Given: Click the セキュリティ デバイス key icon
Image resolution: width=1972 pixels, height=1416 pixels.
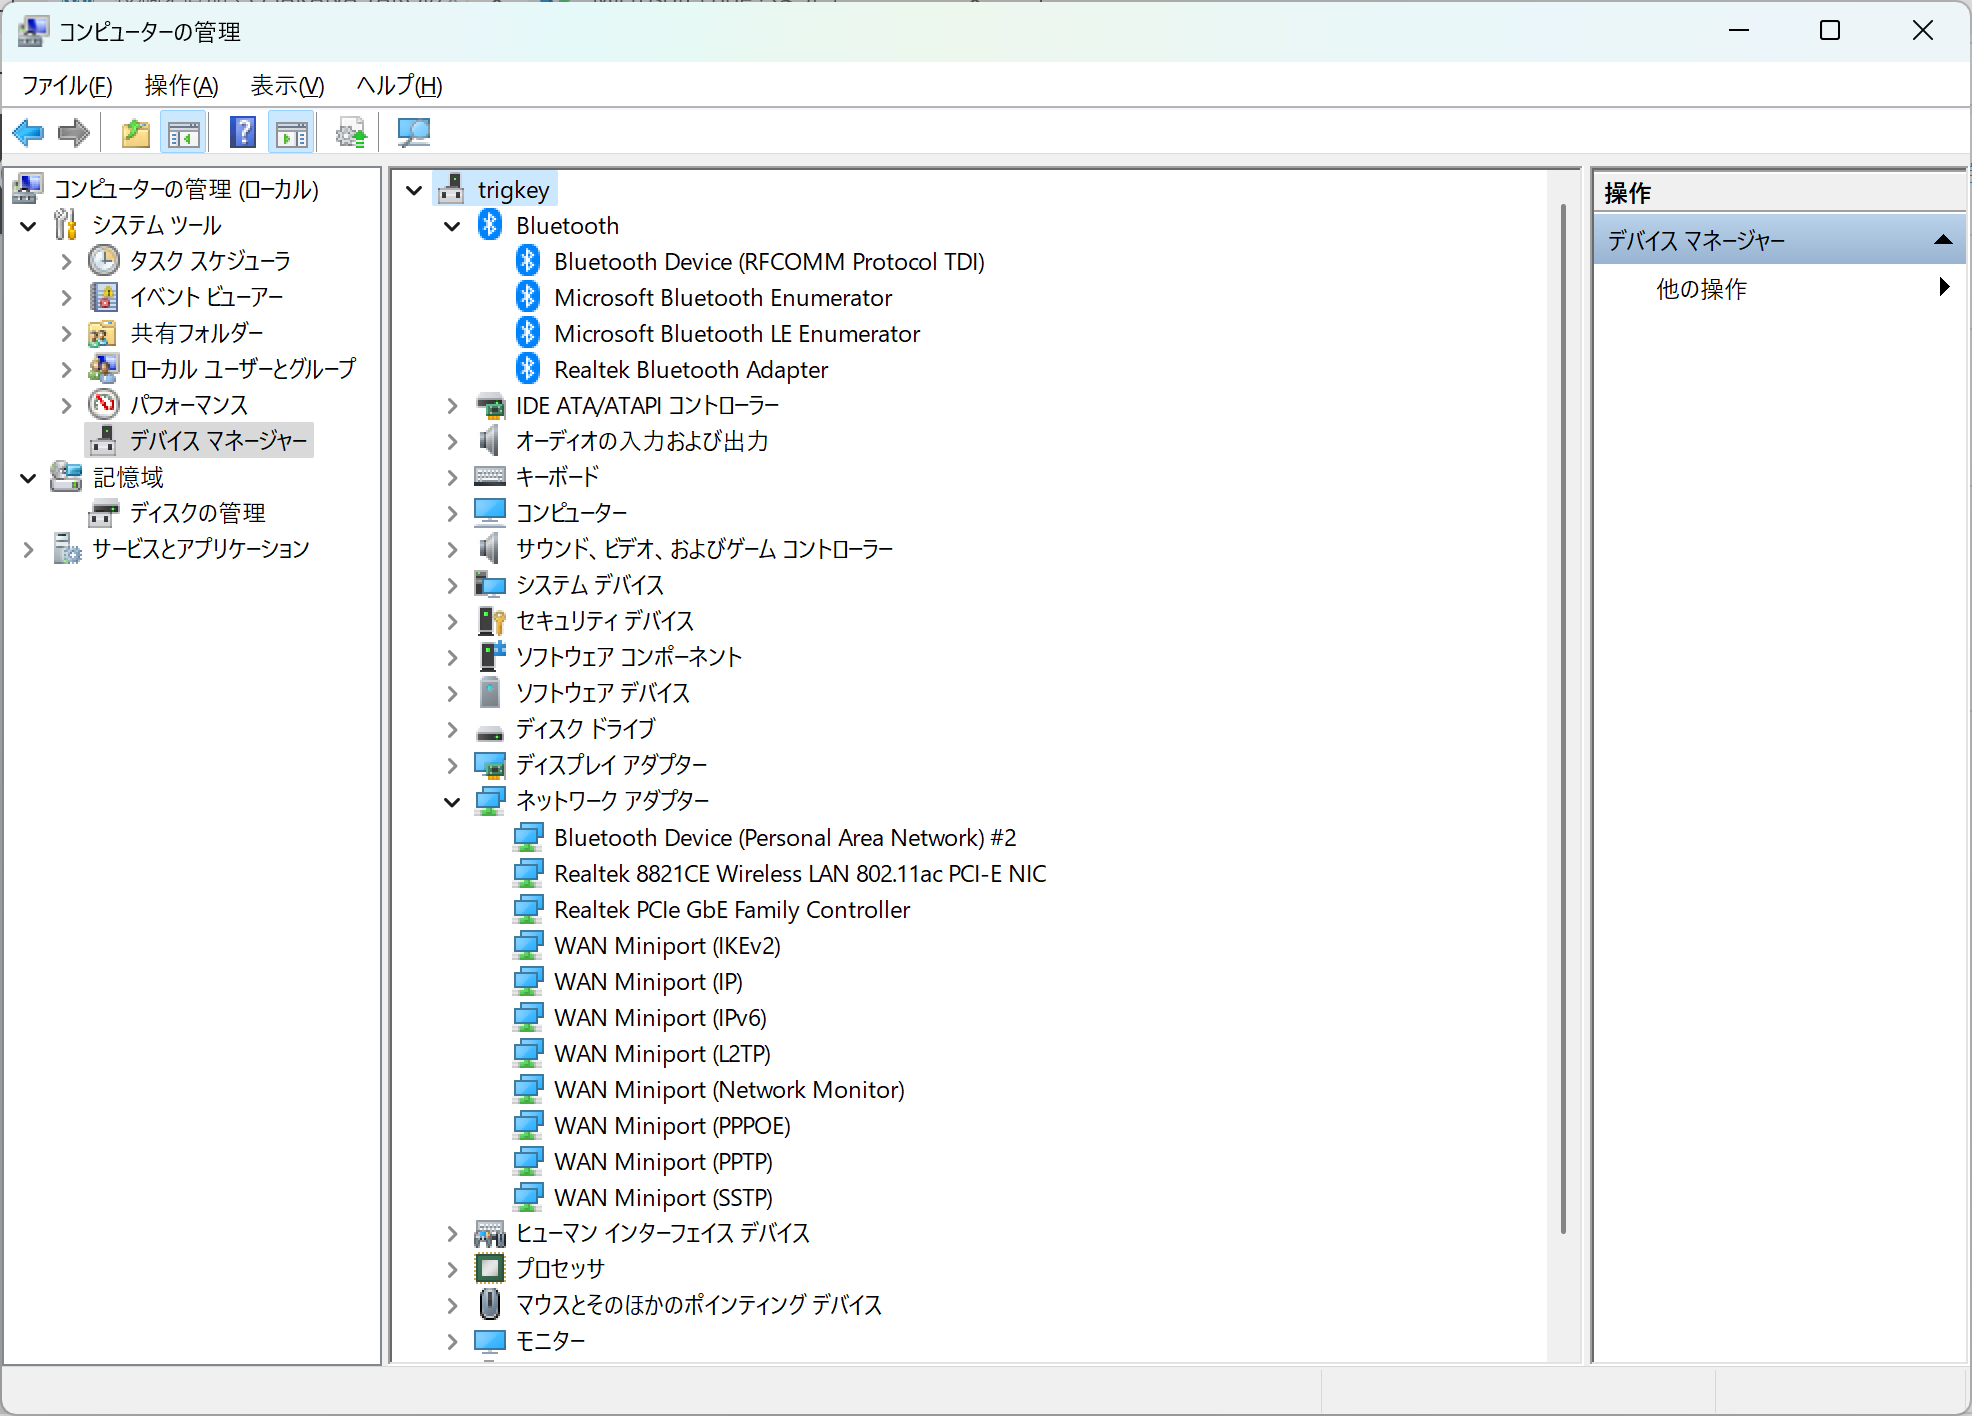Looking at the screenshot, I should pos(490,621).
